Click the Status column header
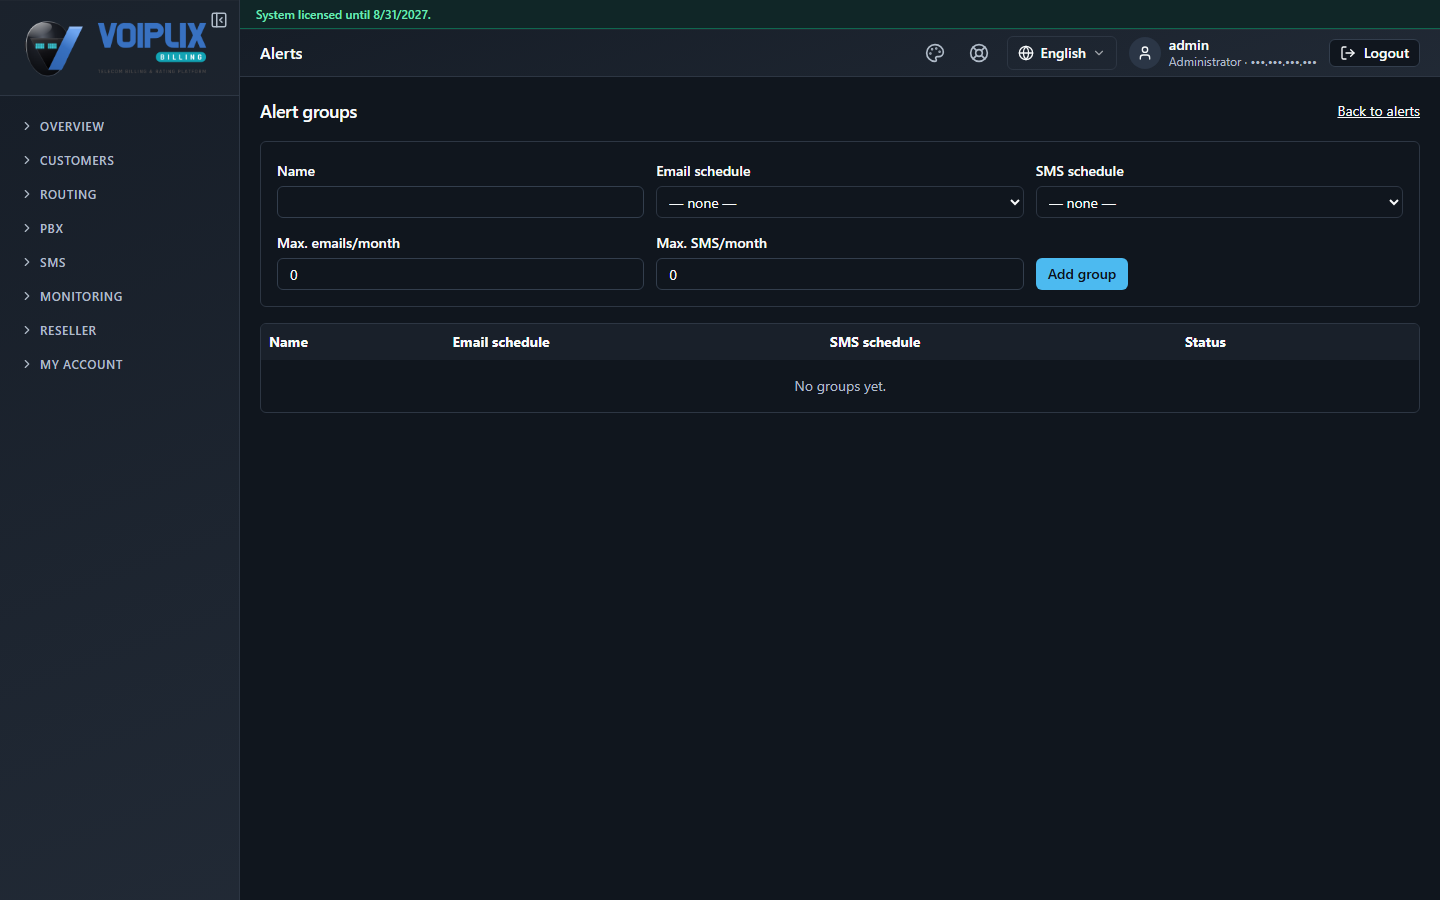Viewport: 1440px width, 900px height. [x=1205, y=342]
